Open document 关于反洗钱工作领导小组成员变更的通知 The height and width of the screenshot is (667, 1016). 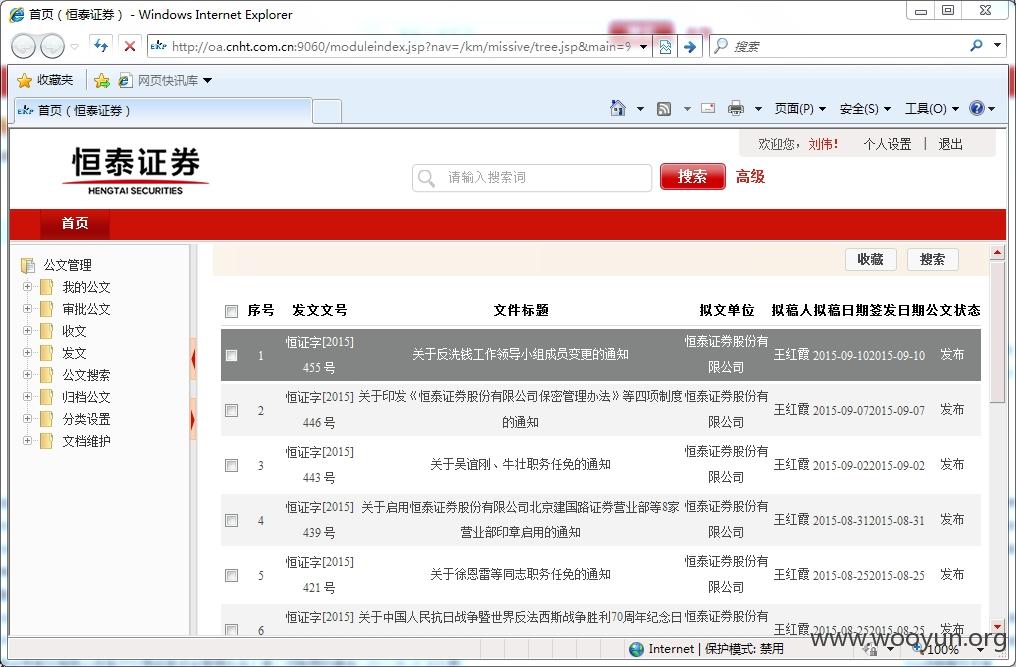tap(520, 355)
